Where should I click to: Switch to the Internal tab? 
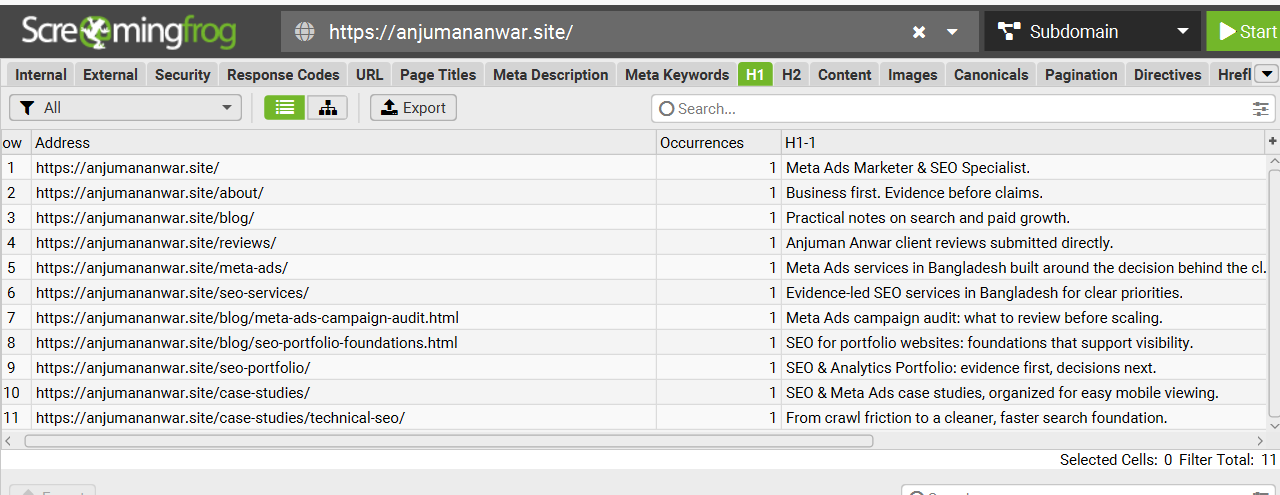coord(41,74)
